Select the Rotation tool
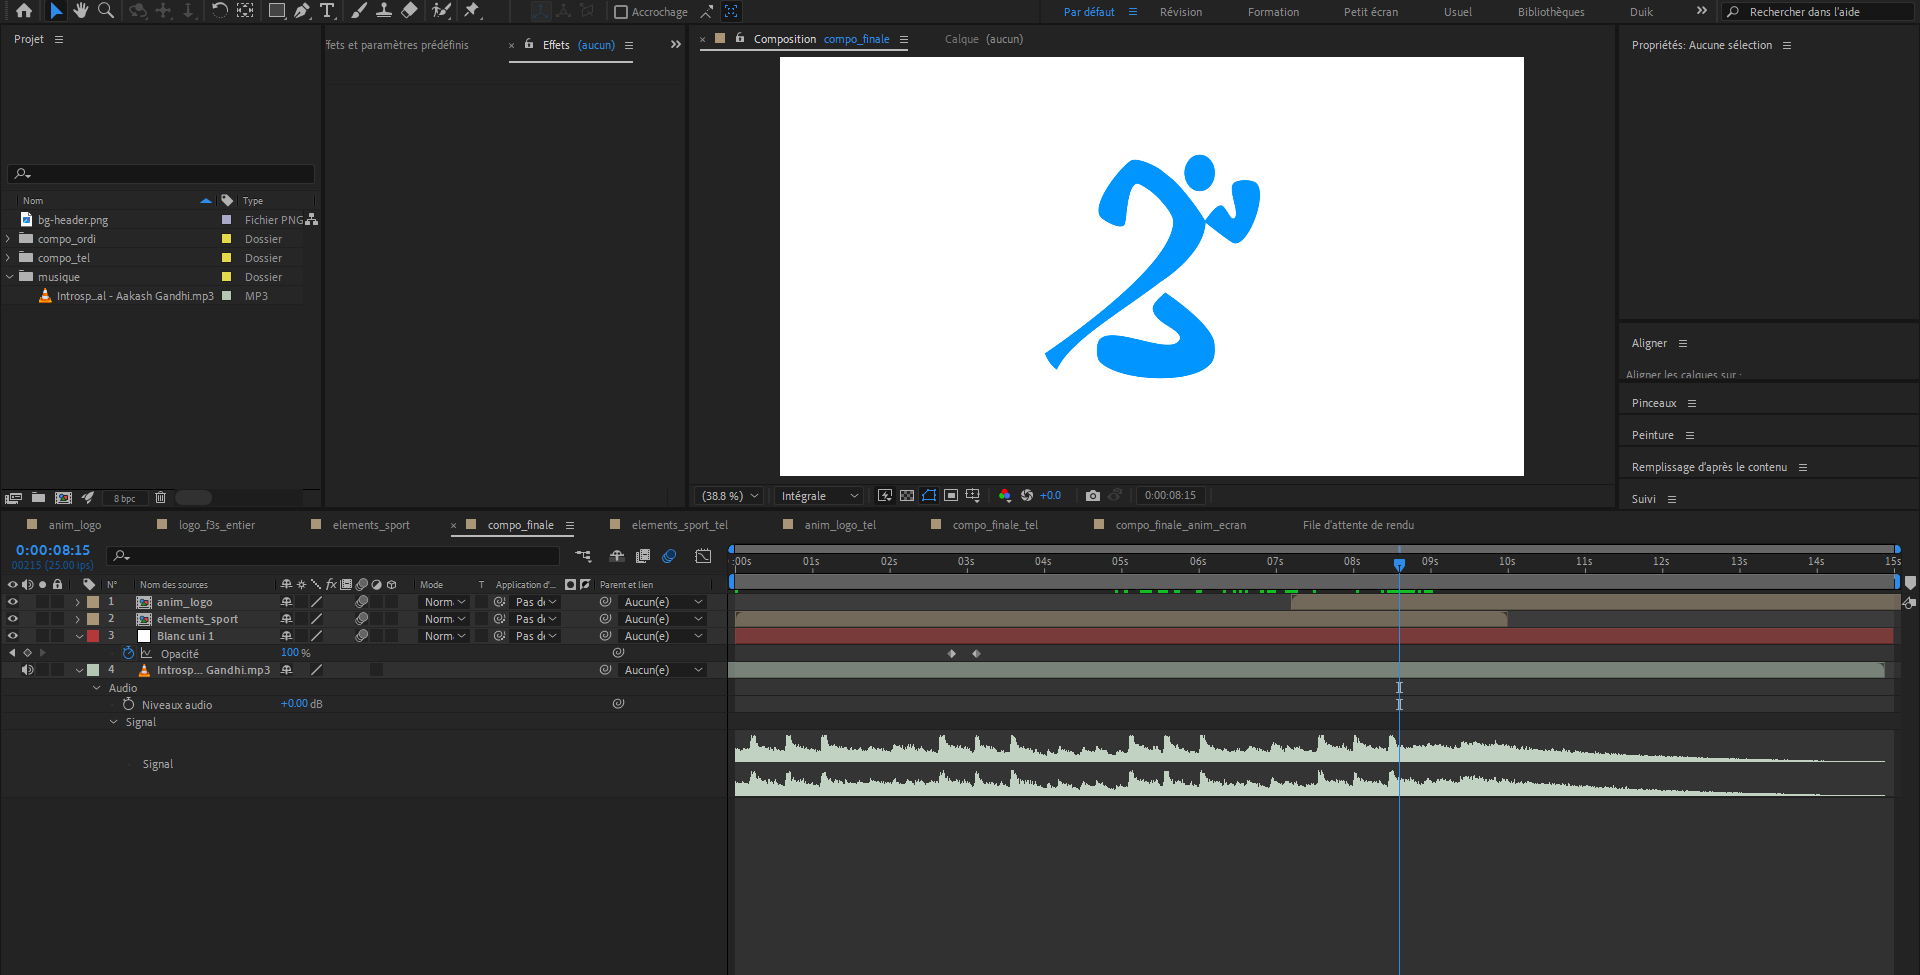 219,11
